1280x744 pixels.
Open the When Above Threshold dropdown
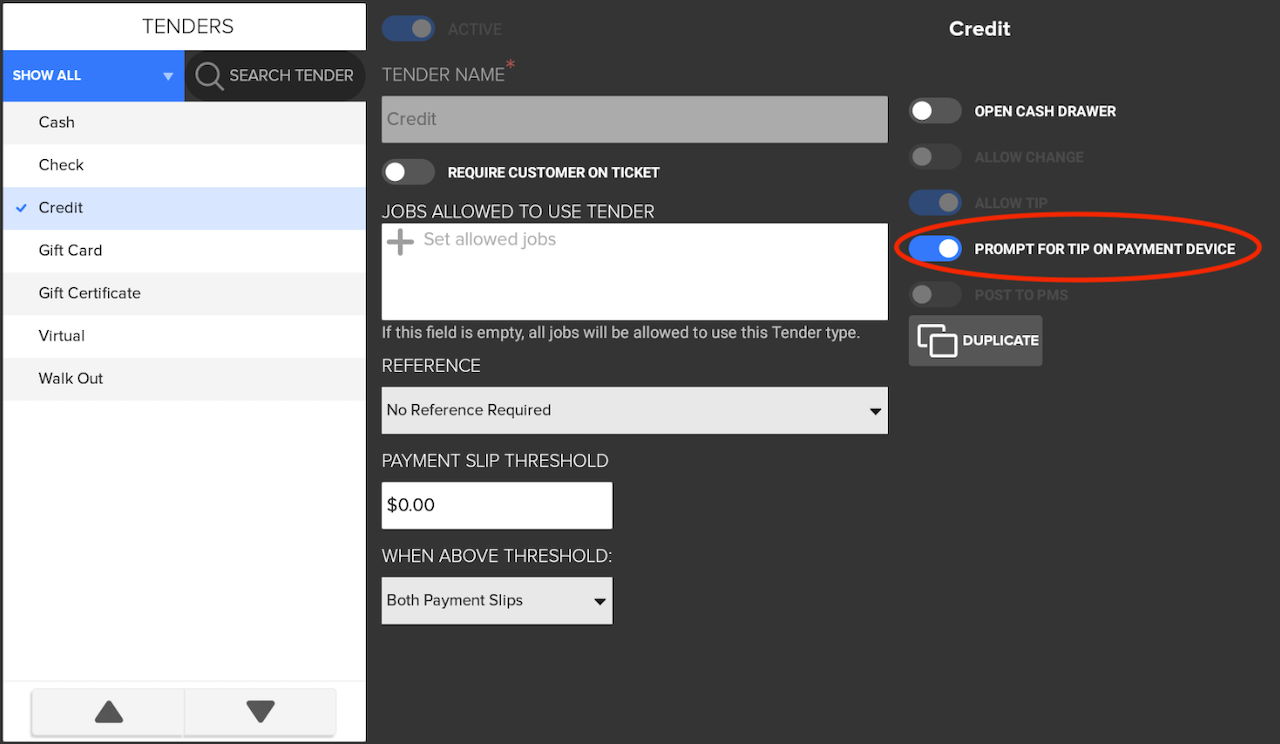(x=497, y=601)
